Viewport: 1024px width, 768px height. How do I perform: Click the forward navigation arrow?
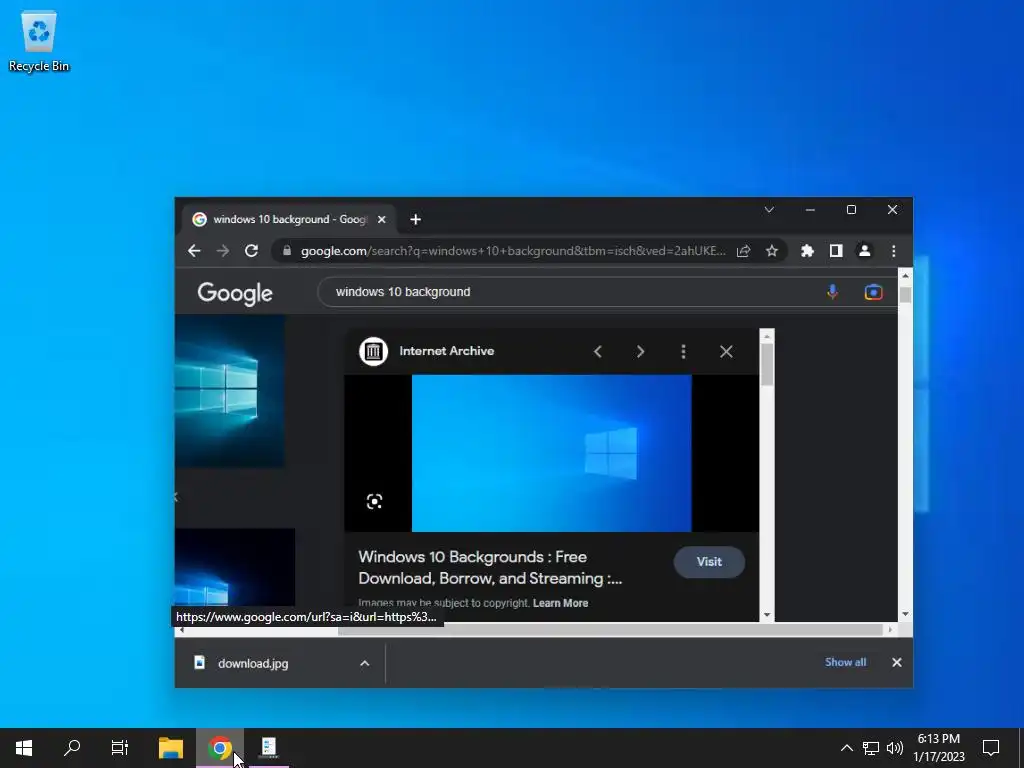(223, 251)
